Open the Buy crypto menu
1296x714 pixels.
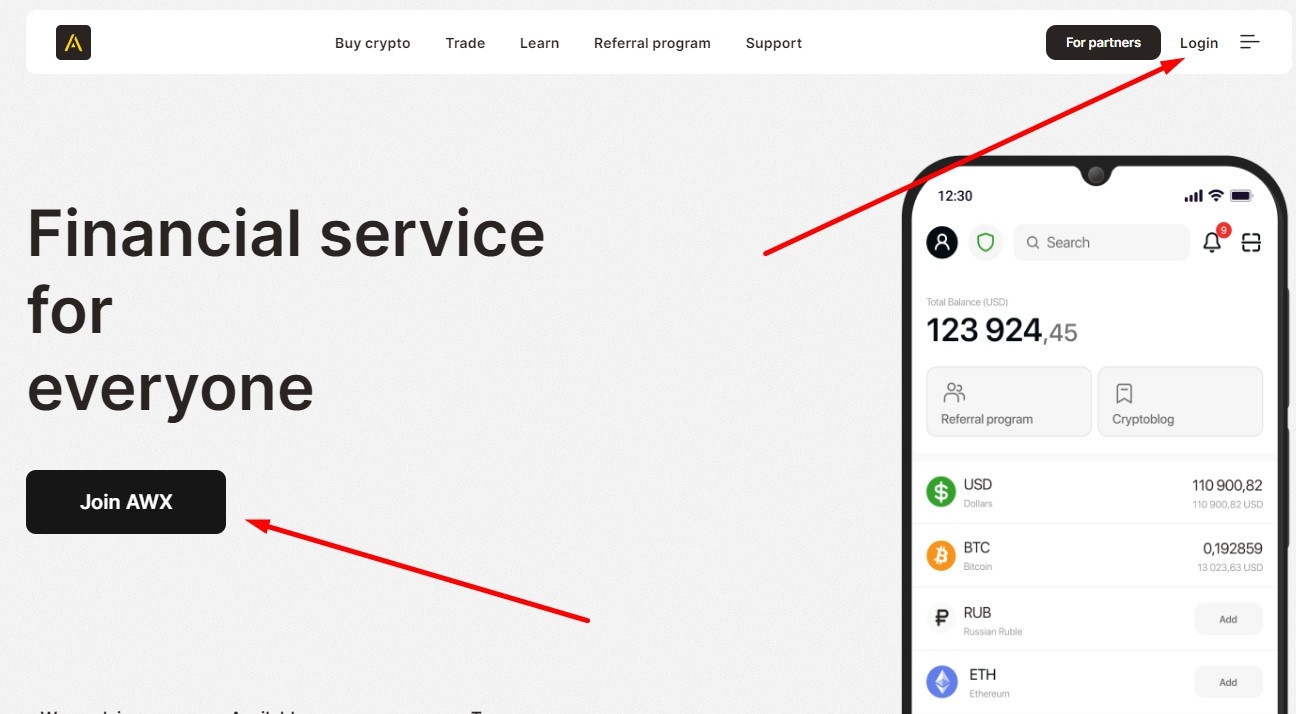[372, 43]
